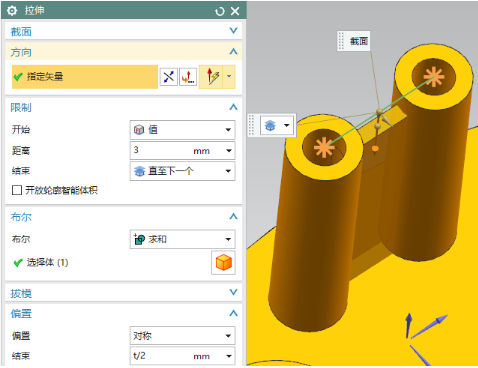Screen dimensions: 478x368
Task: Open the offset 结束 mm dropdown arrow
Action: [x=229, y=356]
